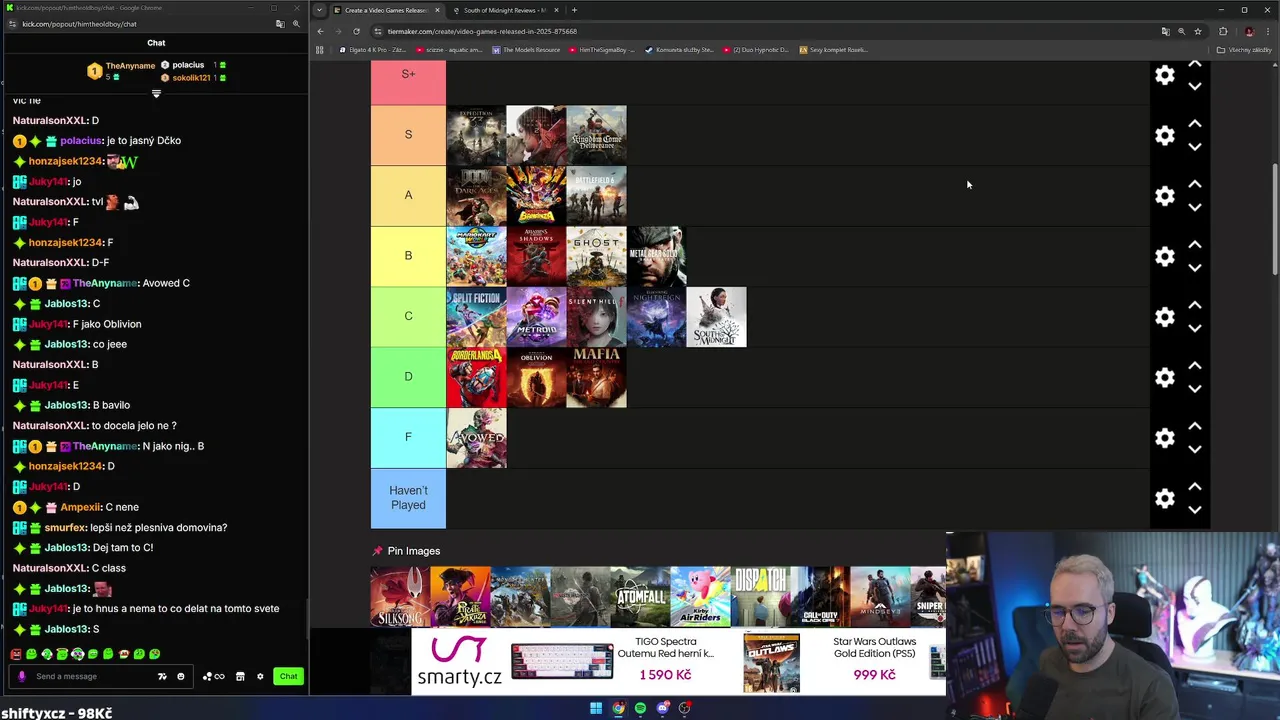
Task: Collapse the pinned leaderboard arrow in chat
Action: point(156,94)
